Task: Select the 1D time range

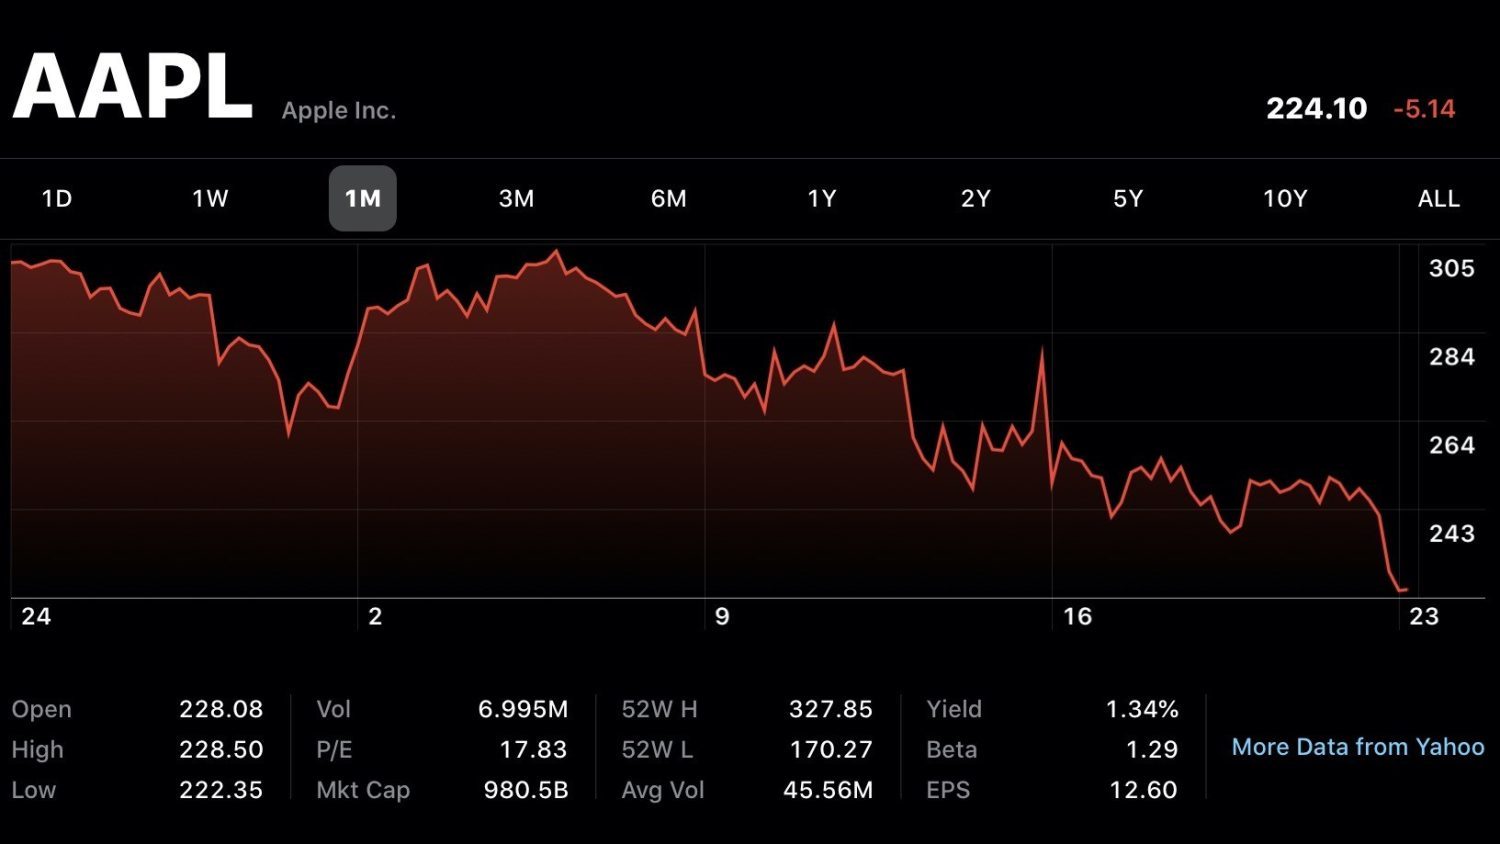Action: point(56,198)
